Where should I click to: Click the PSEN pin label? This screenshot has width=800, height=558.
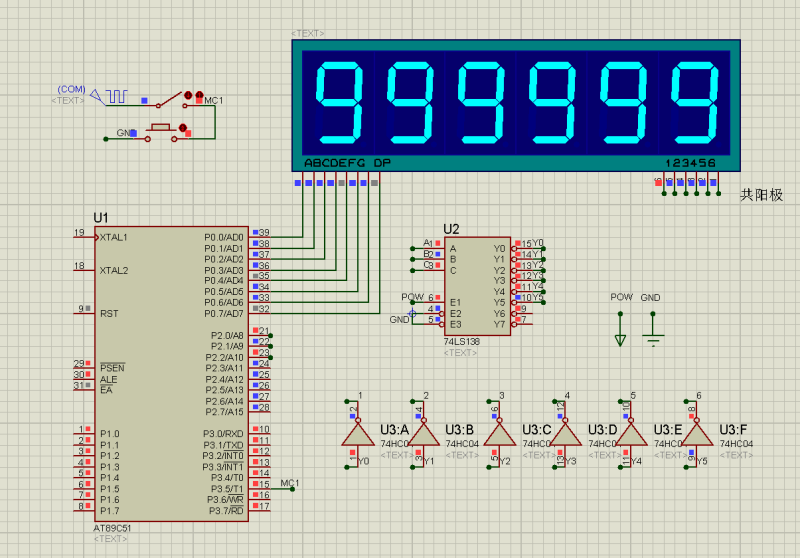point(112,368)
